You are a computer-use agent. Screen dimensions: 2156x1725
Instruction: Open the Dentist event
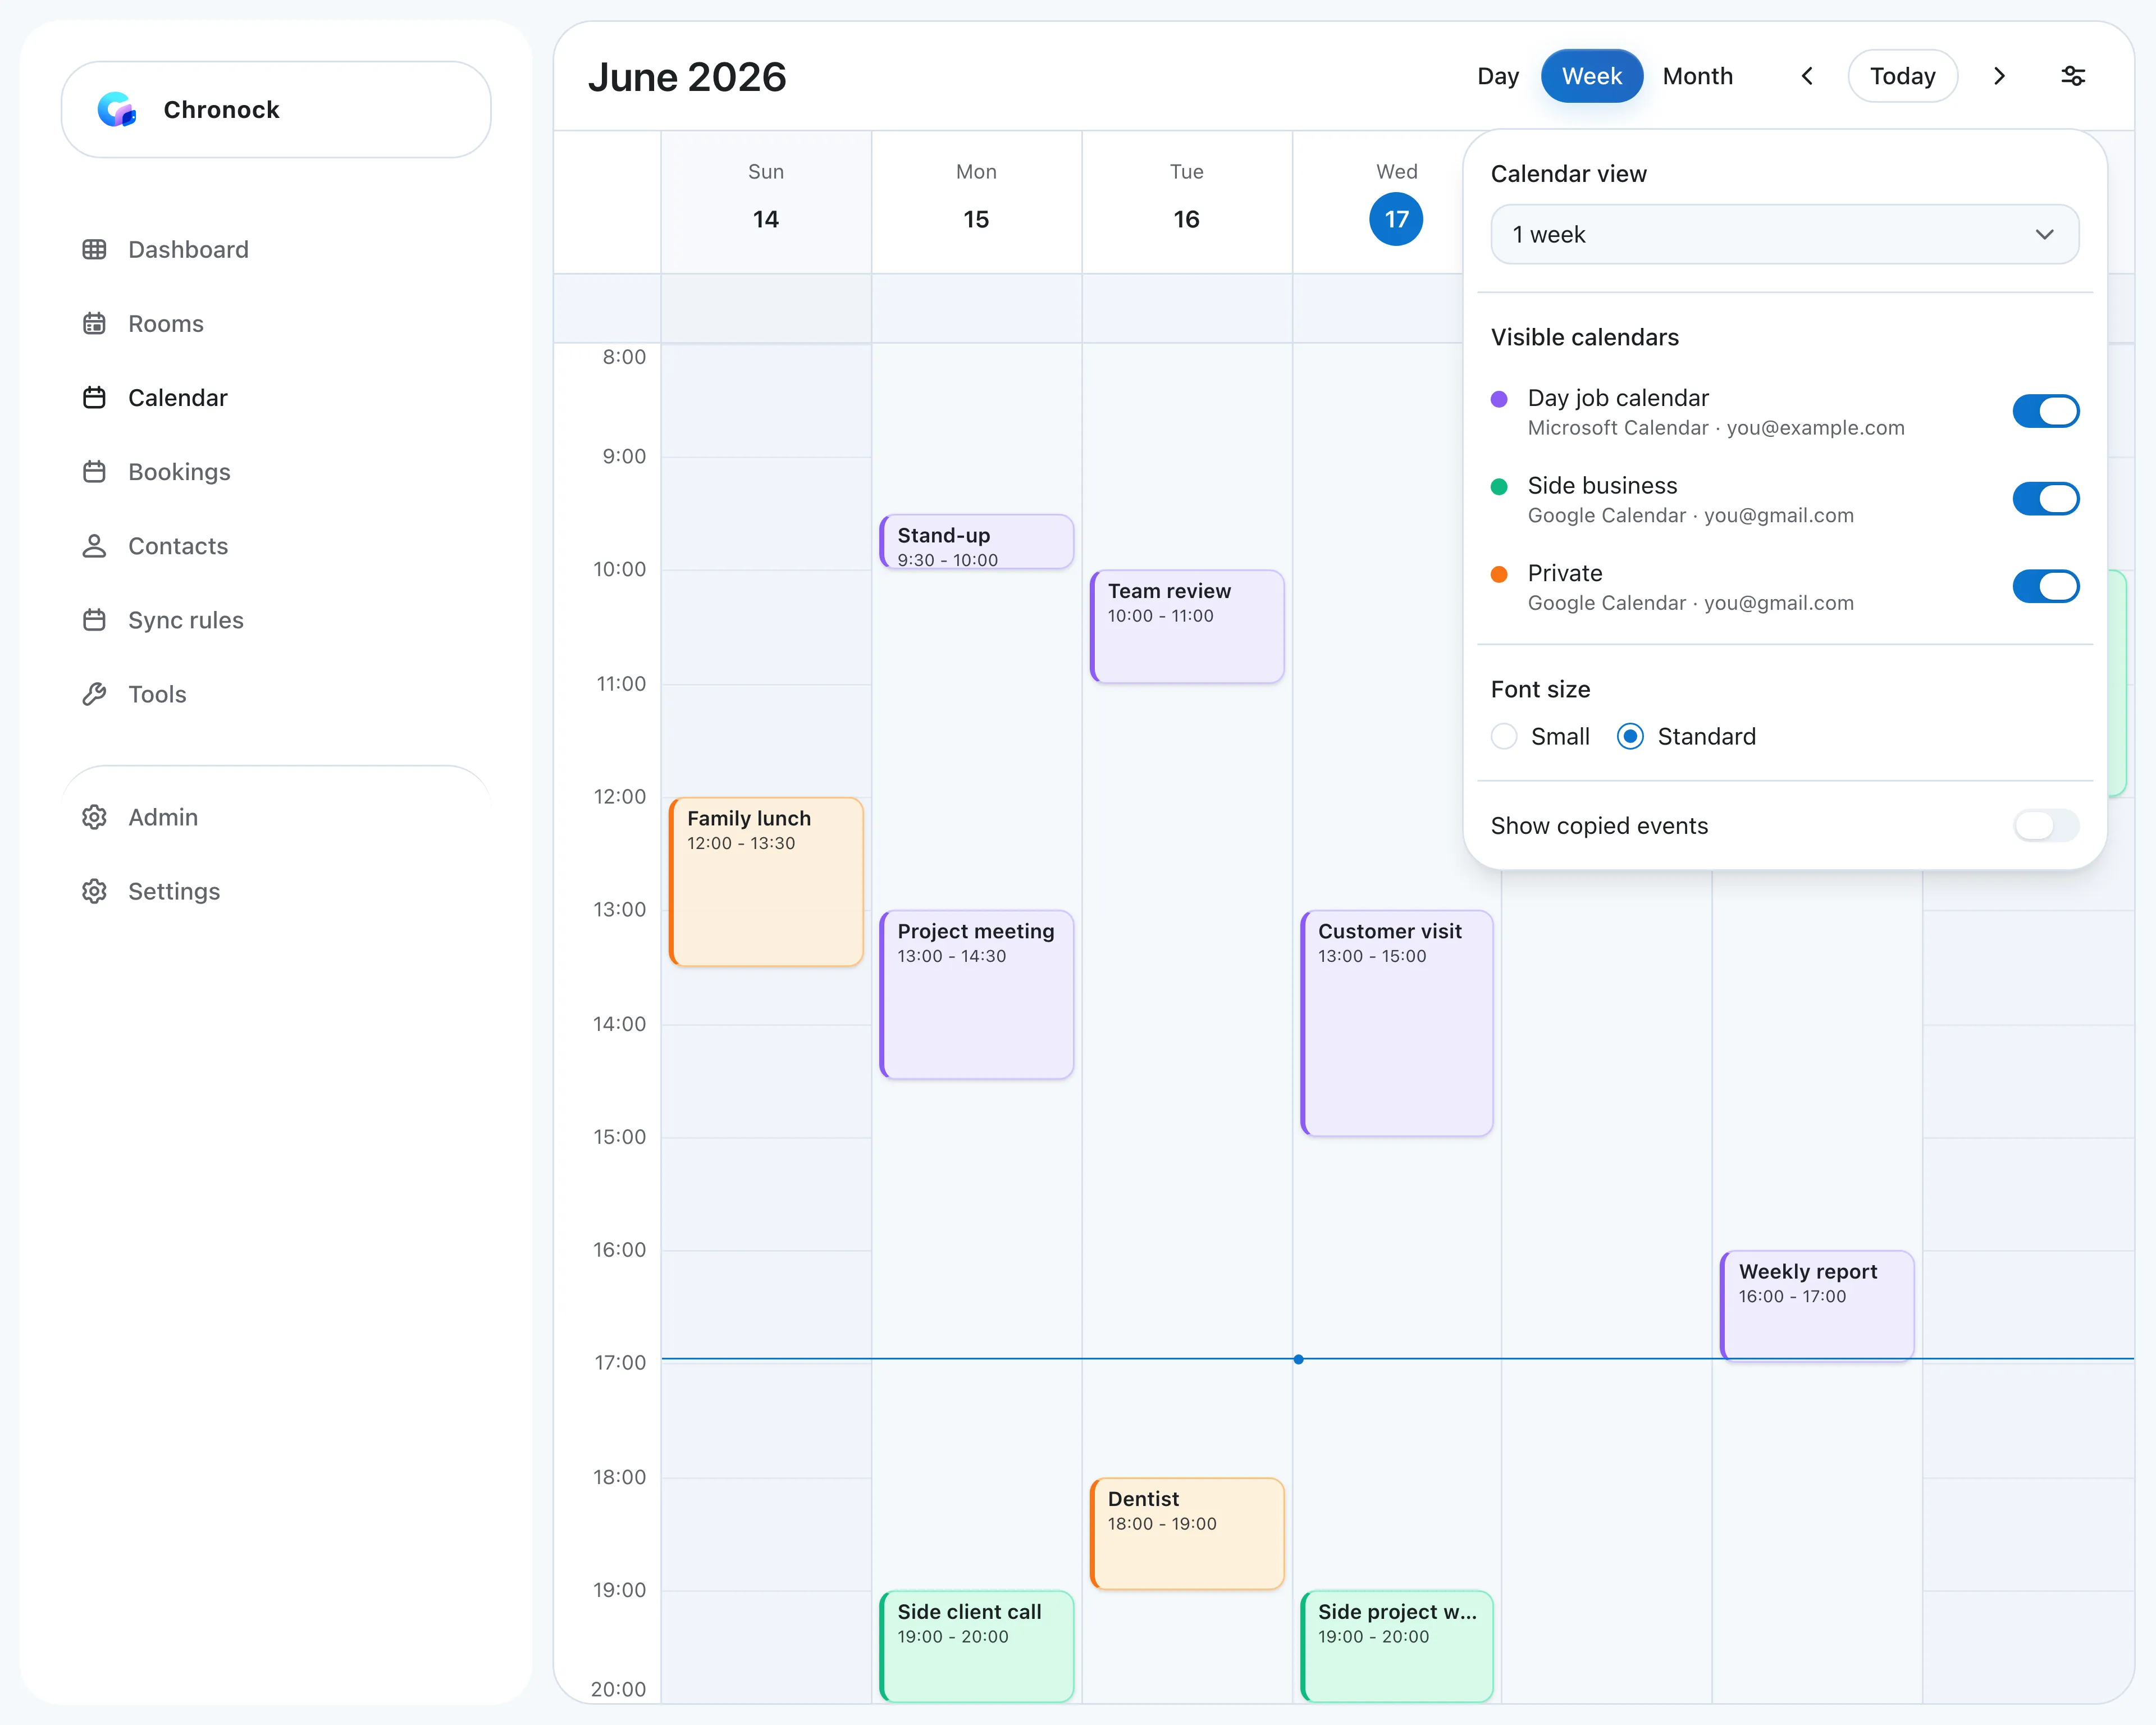pyautogui.click(x=1187, y=1534)
